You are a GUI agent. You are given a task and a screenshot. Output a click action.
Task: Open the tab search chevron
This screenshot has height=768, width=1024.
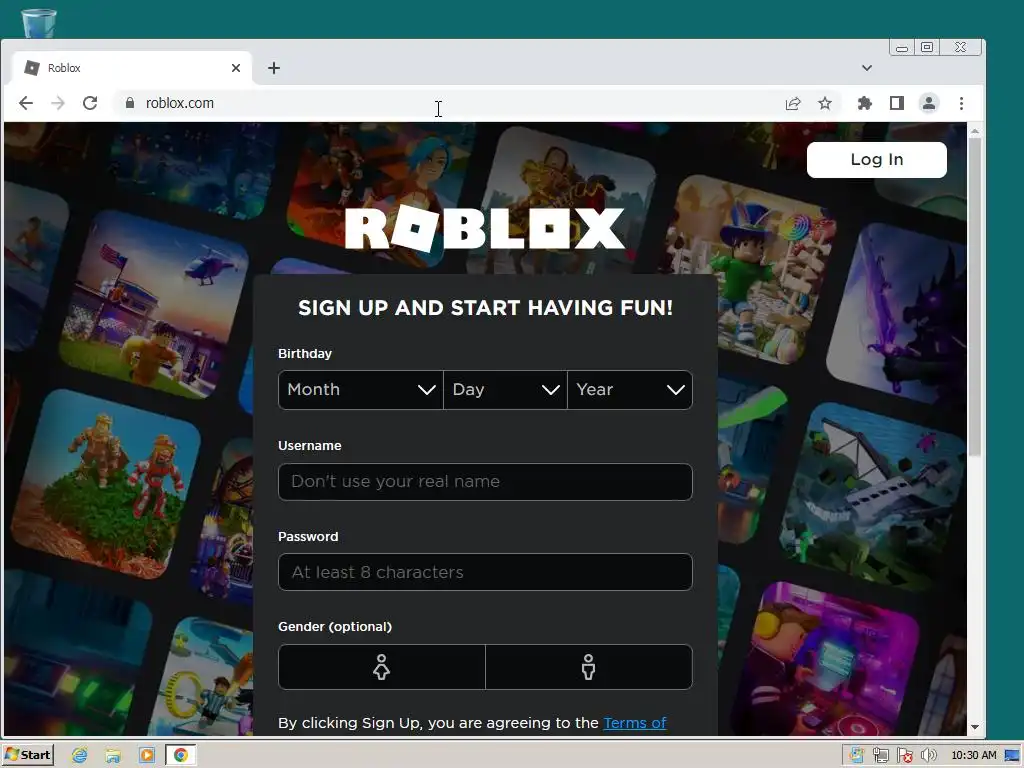point(867,68)
